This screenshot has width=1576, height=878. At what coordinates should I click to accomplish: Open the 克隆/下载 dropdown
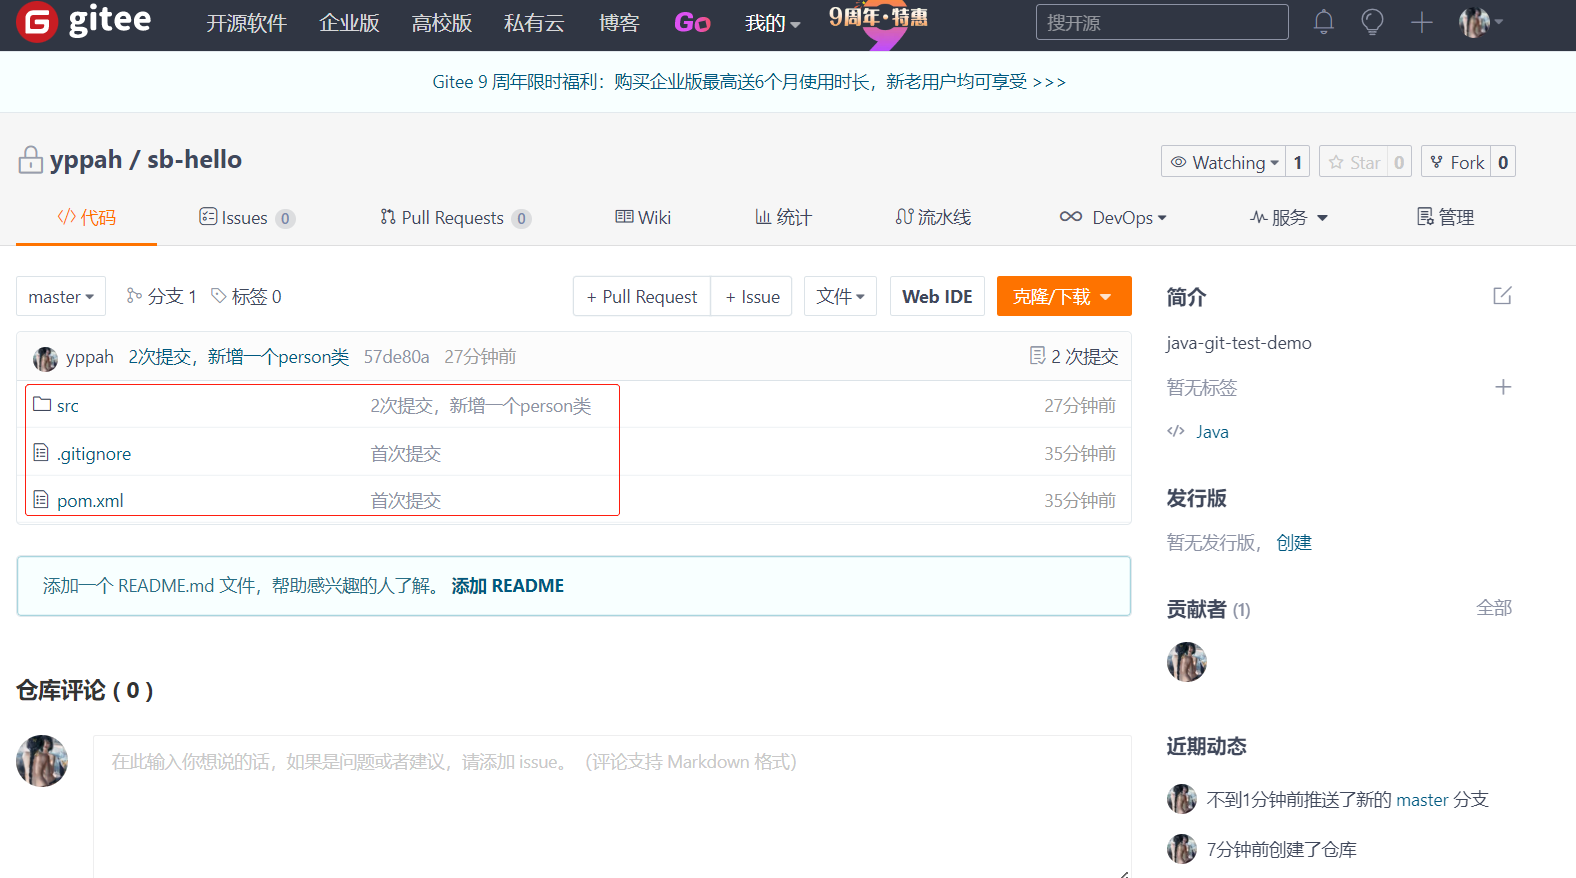click(x=1063, y=297)
